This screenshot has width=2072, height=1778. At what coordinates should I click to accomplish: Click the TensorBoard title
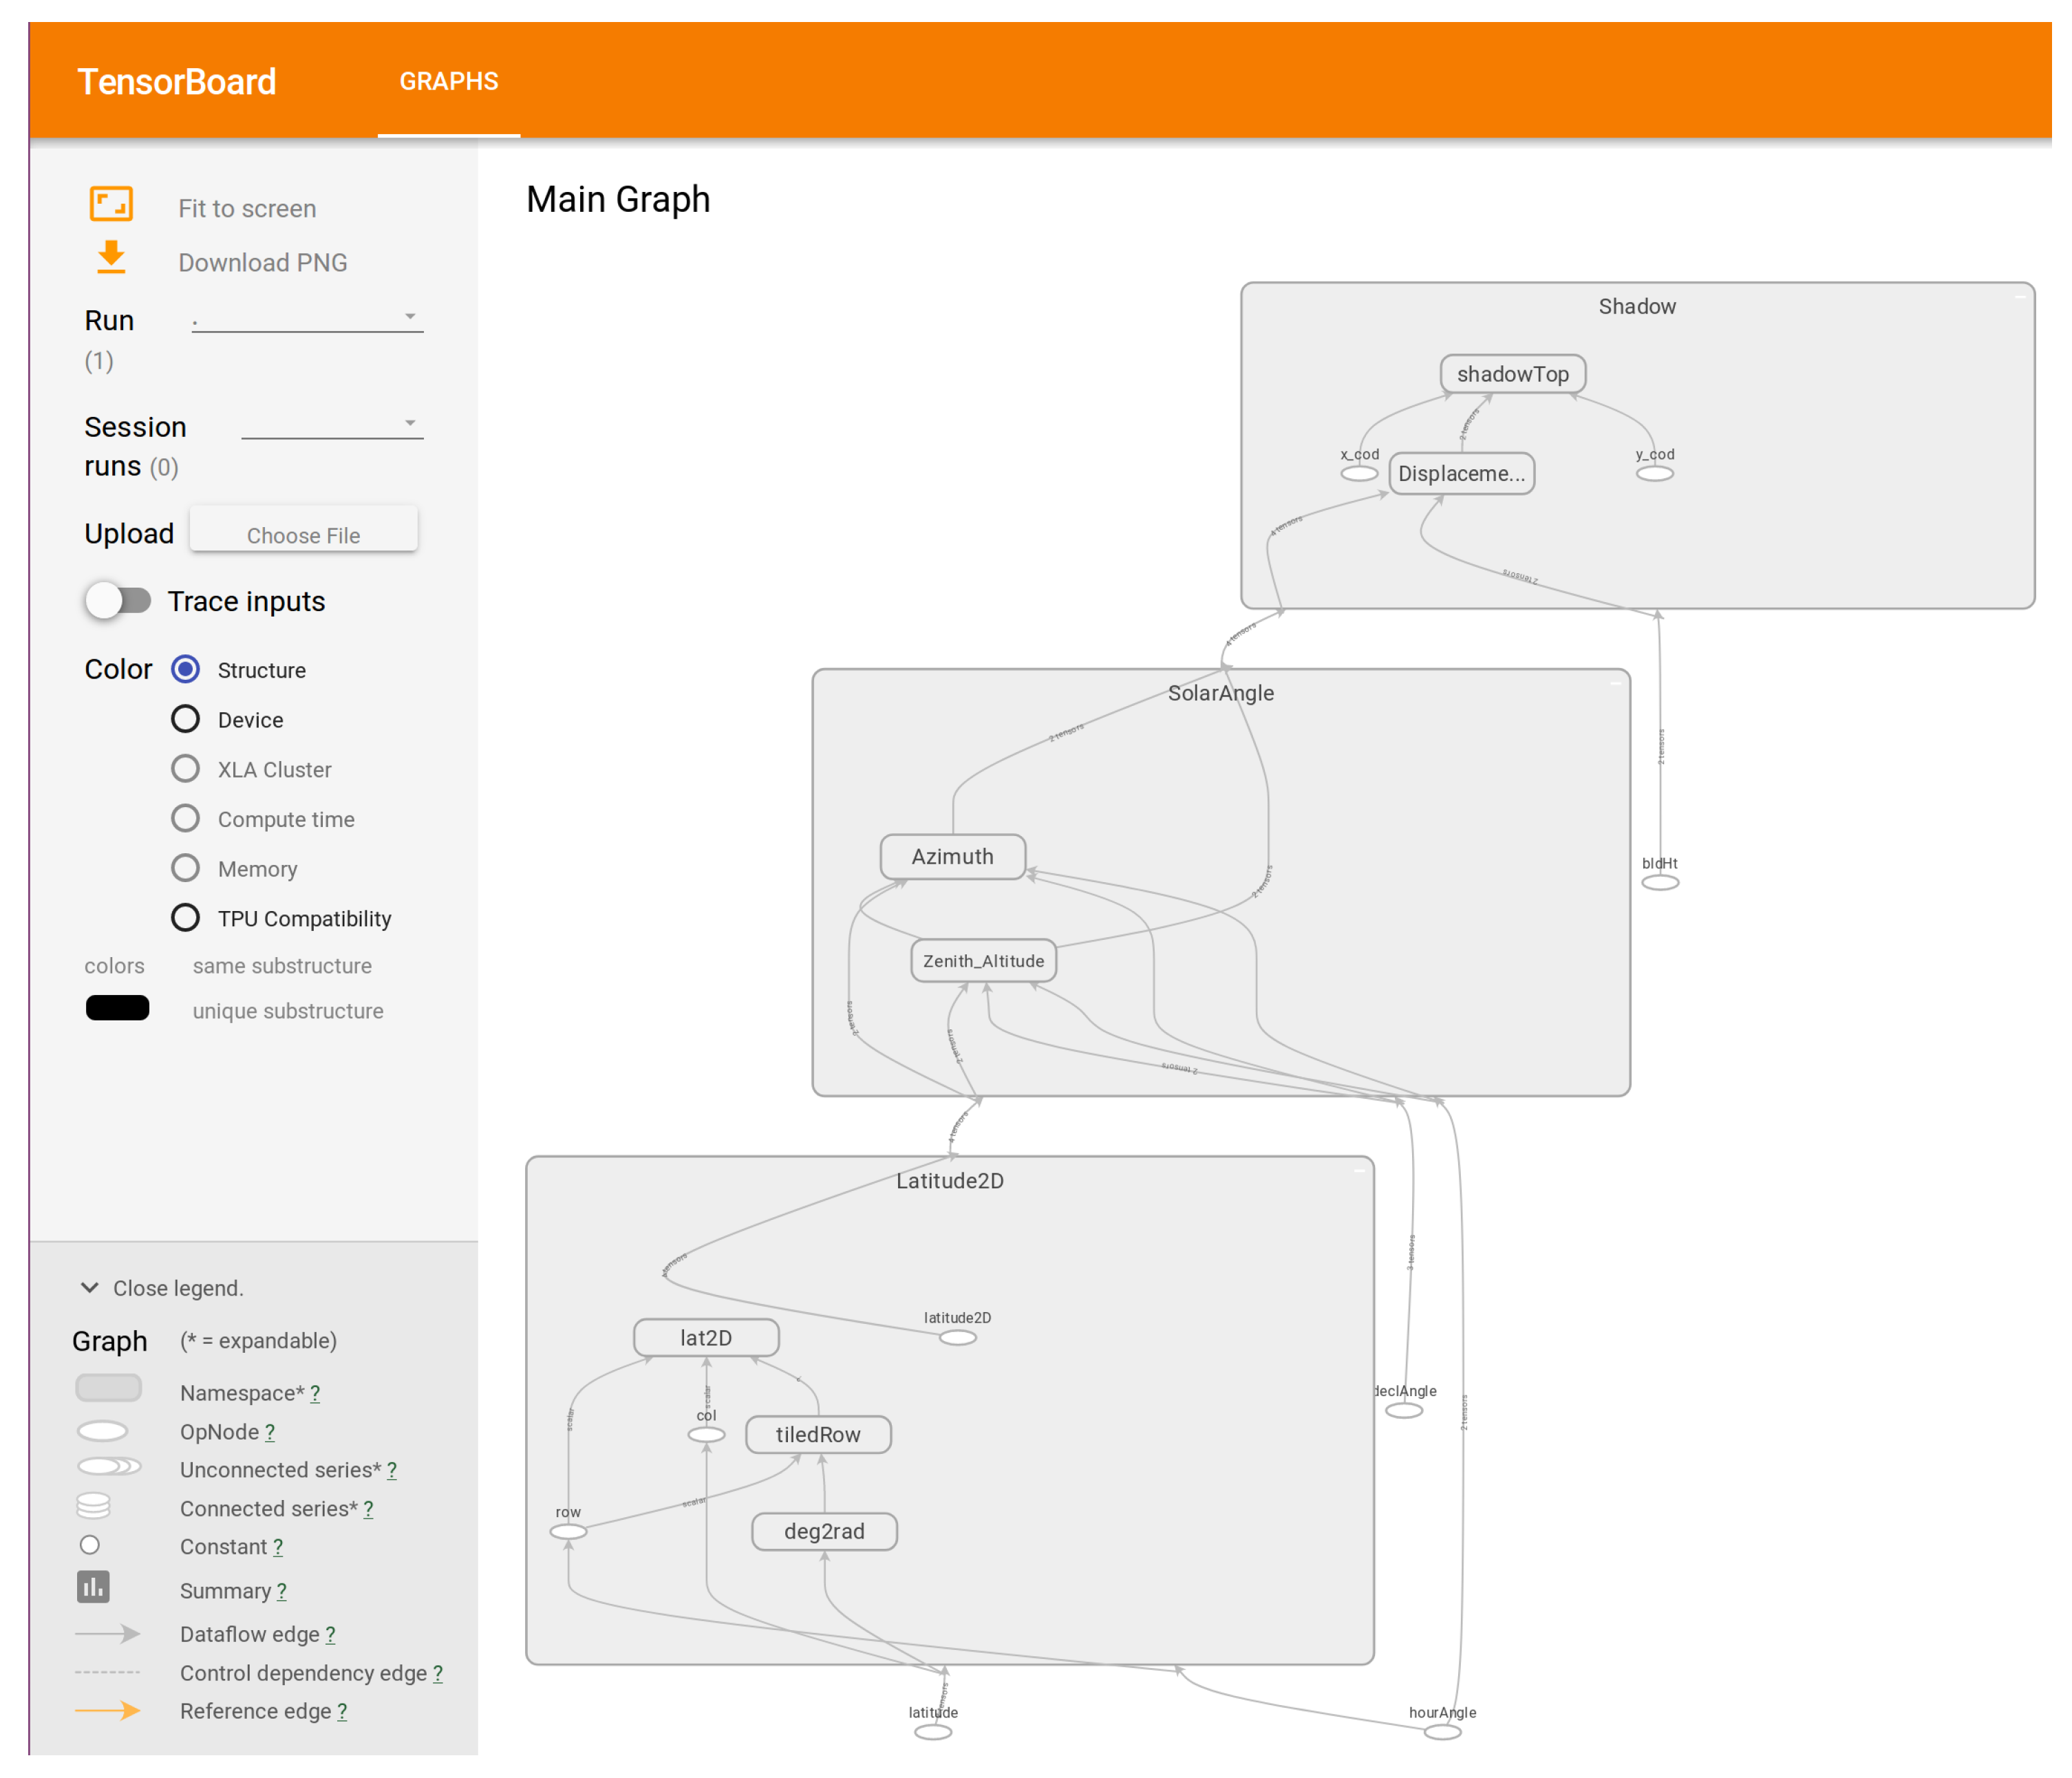click(x=176, y=81)
